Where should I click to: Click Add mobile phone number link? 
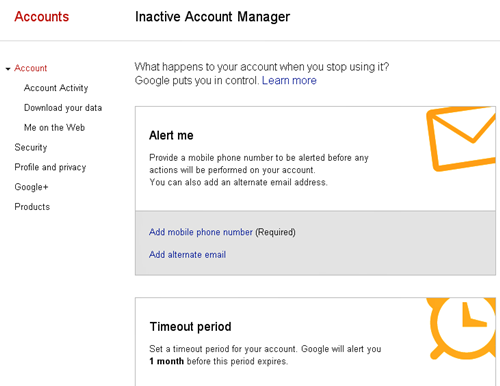201,232
